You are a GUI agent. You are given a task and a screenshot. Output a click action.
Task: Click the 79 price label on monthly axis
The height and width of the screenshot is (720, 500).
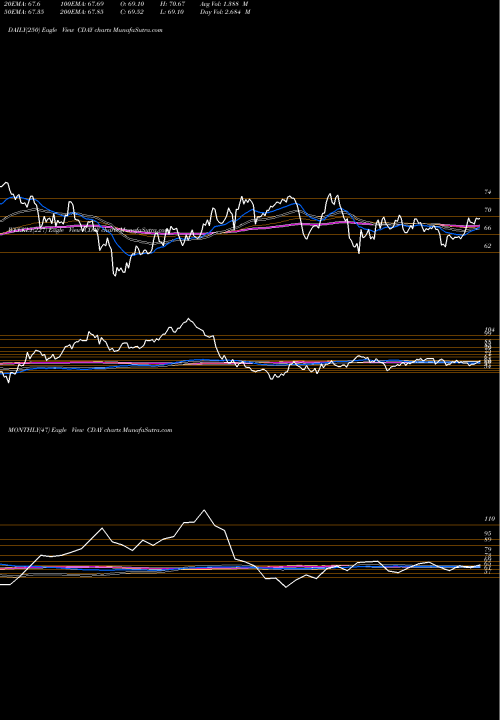488,549
